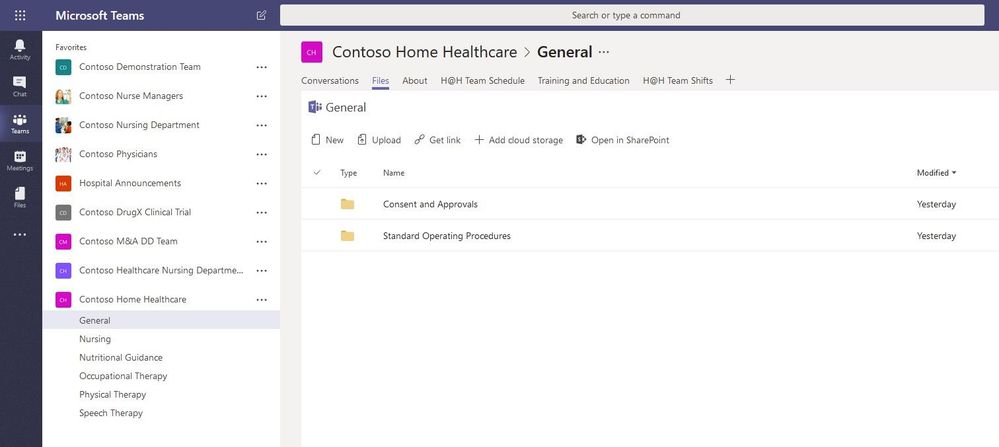
Task: Add a new tab with plus icon
Action: [730, 80]
